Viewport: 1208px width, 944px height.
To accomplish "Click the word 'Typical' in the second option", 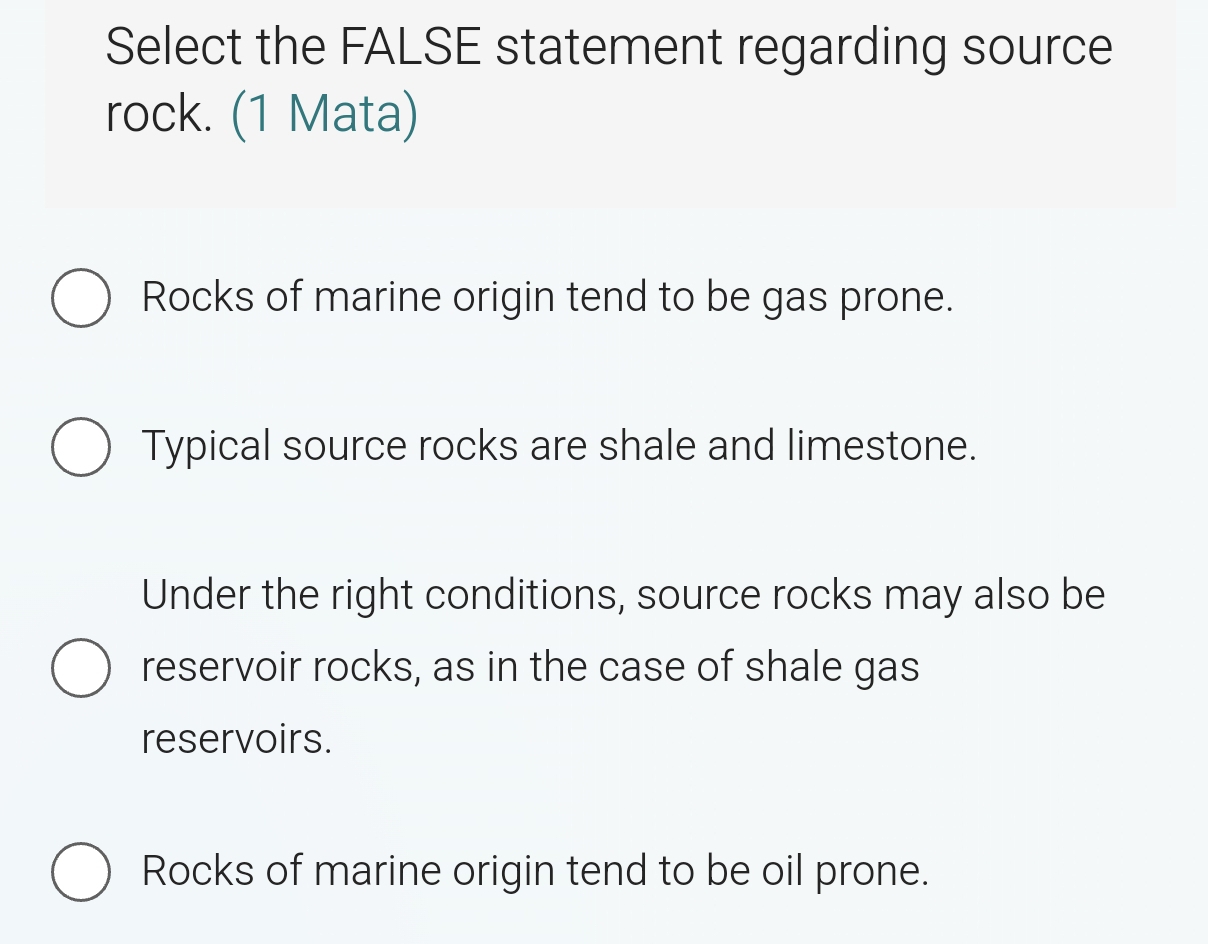I will 206,445.
